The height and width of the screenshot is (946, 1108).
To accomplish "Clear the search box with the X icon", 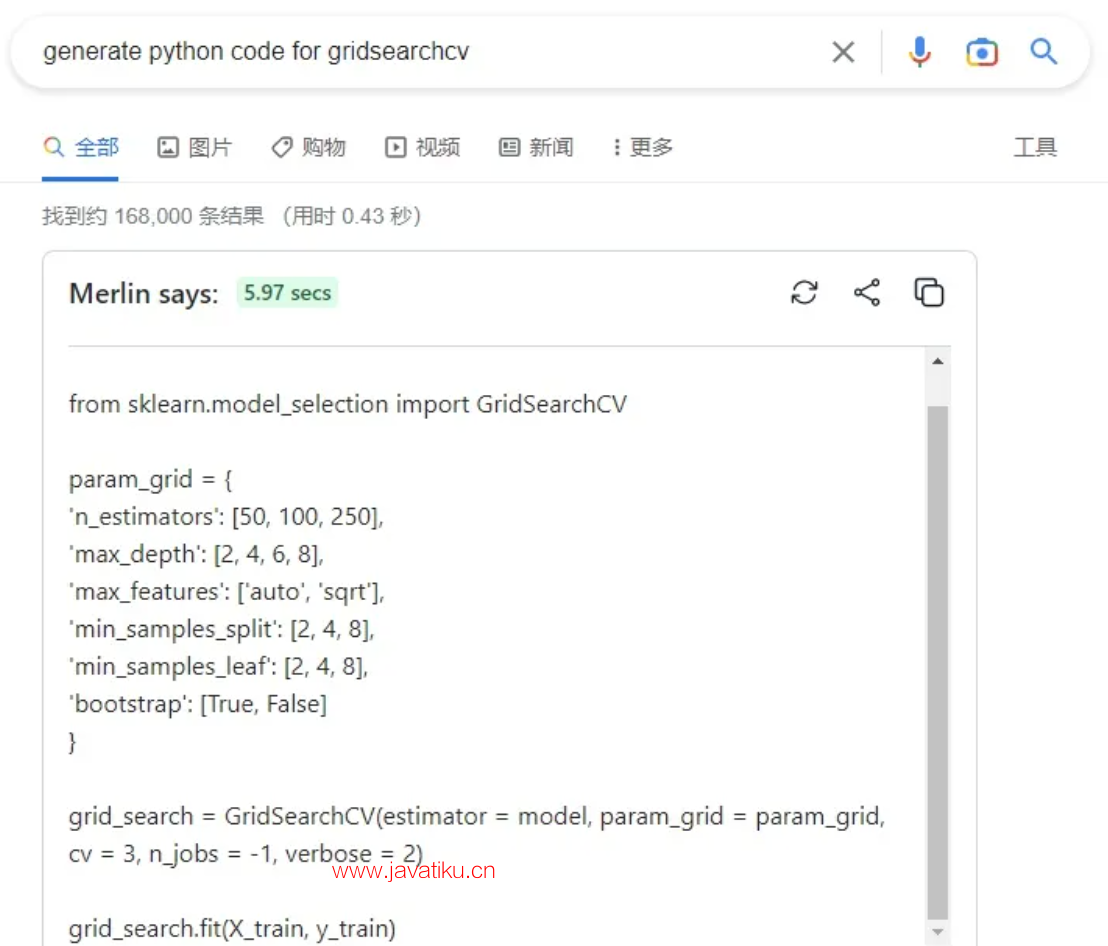I will (x=843, y=52).
